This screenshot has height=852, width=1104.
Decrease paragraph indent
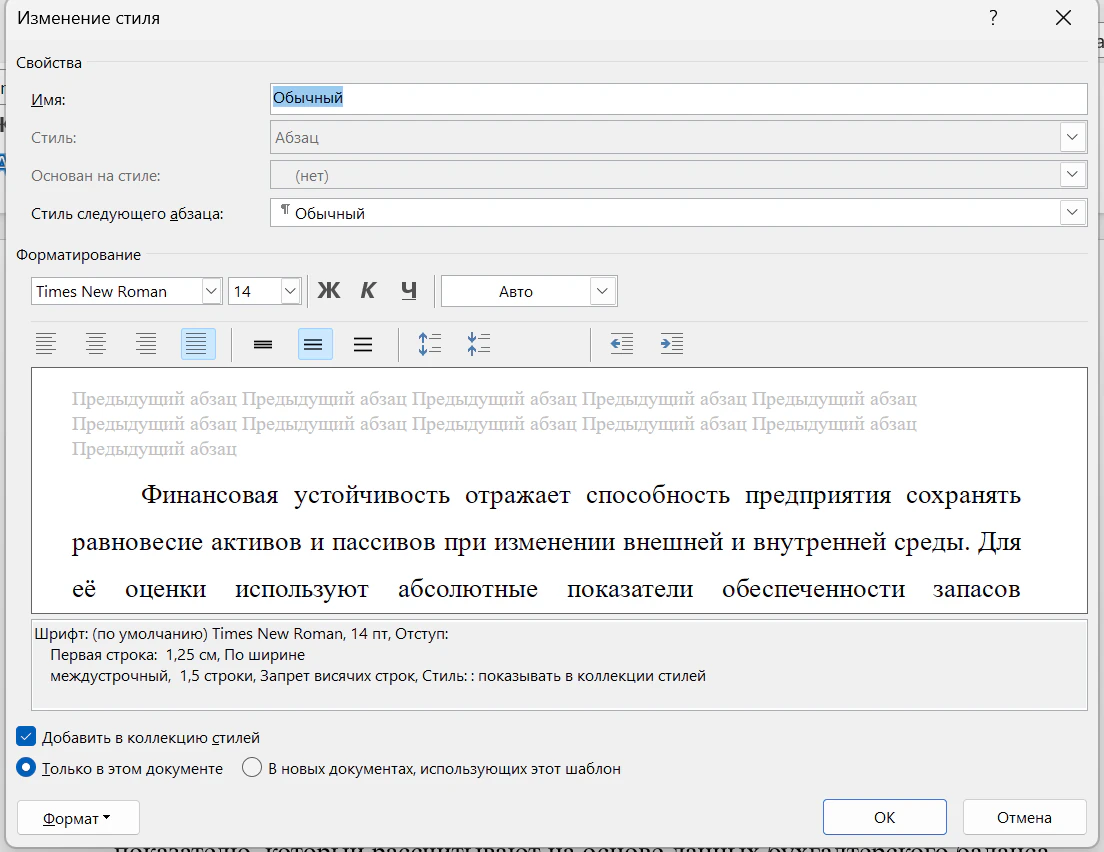pyautogui.click(x=622, y=344)
